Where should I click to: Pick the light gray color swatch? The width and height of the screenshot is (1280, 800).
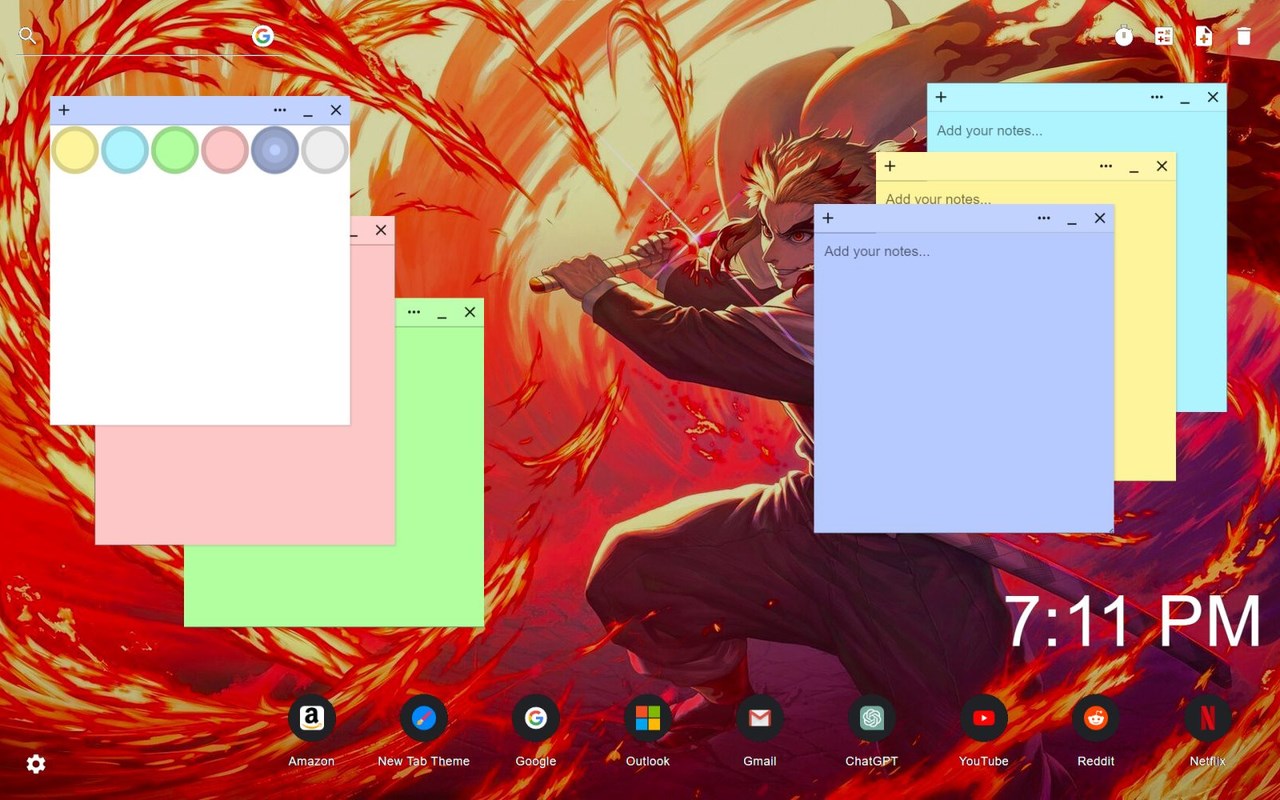(325, 150)
